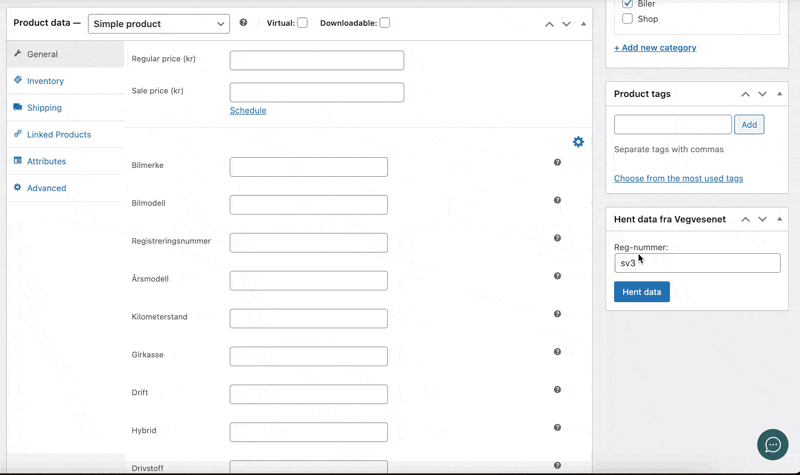Image resolution: width=800 pixels, height=475 pixels.
Task: Open help tip next to product type
Action: 243,22
